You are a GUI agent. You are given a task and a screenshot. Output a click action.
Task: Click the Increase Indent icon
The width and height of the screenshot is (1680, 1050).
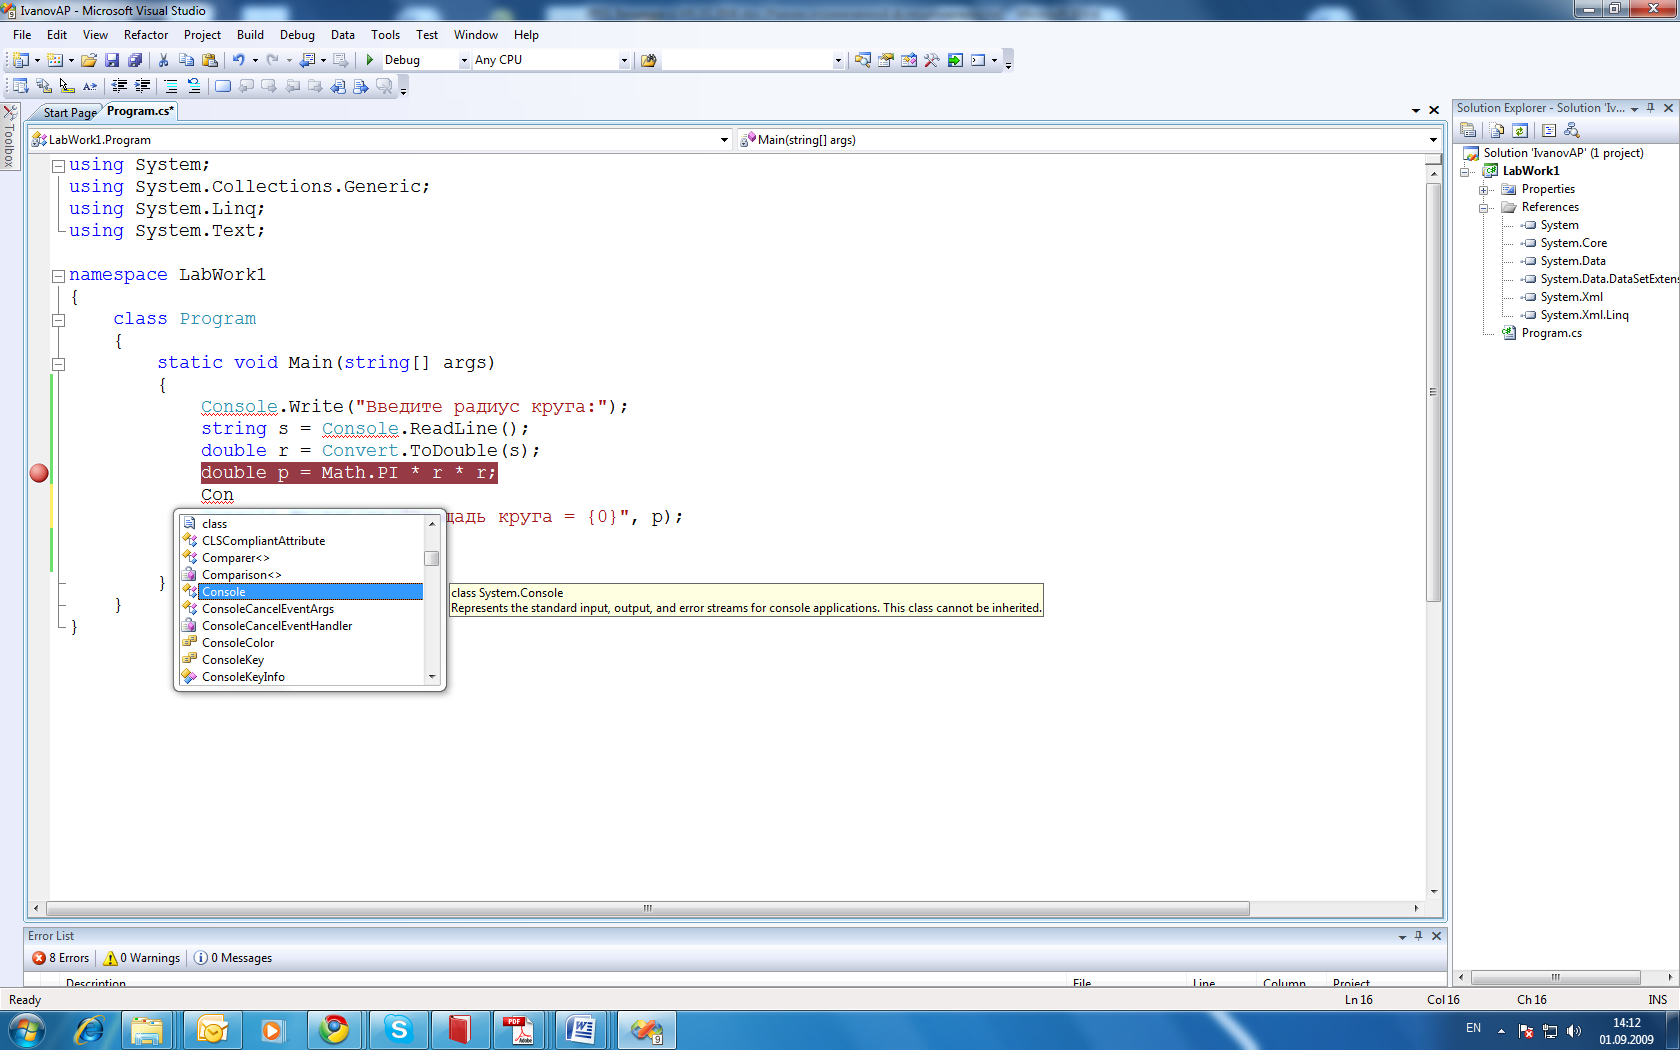coord(143,86)
